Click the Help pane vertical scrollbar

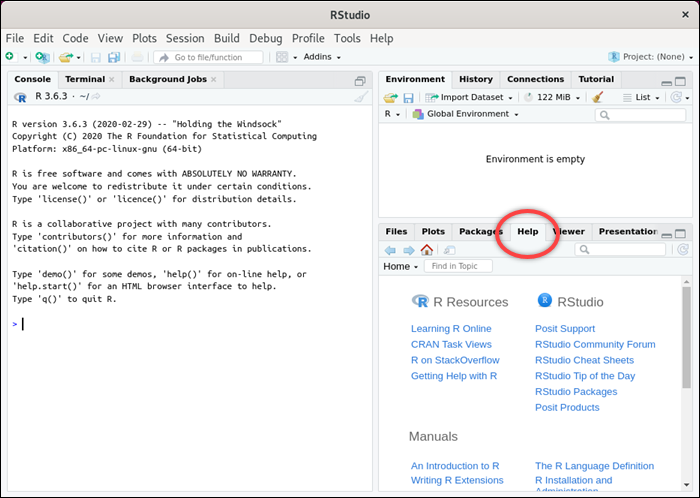click(x=686, y=337)
